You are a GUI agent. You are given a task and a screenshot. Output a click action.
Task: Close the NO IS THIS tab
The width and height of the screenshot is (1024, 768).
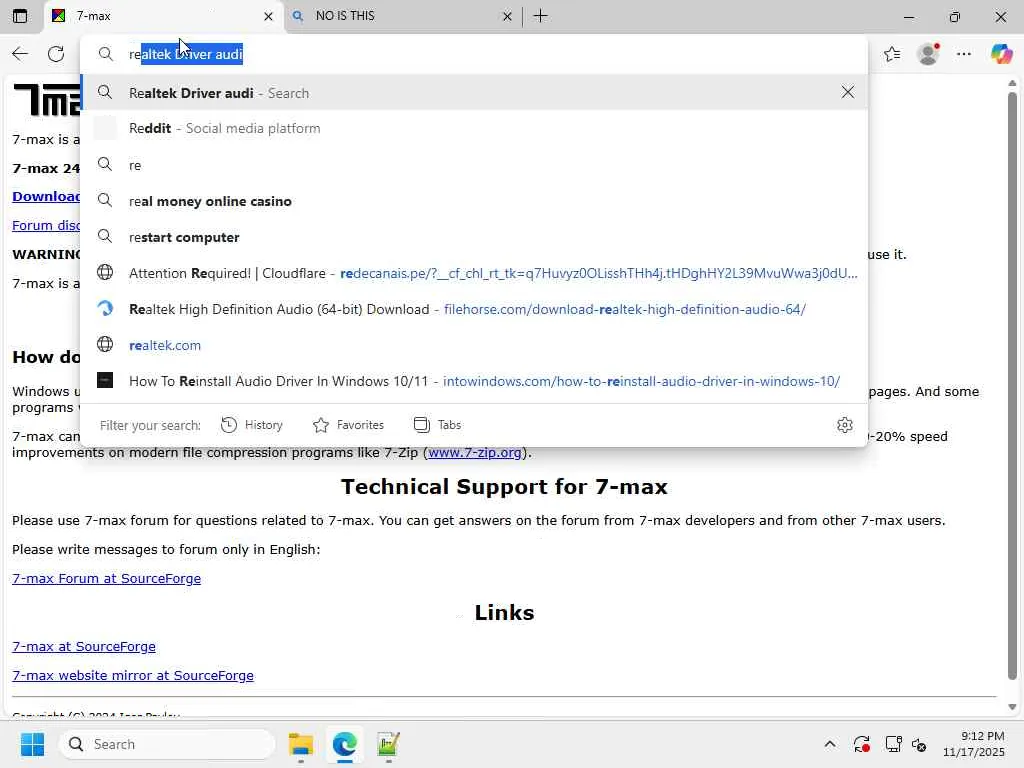click(x=507, y=16)
